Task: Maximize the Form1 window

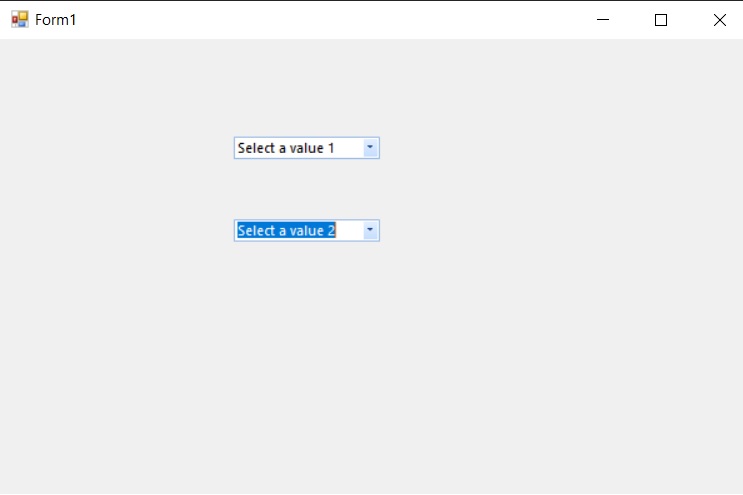Action: pyautogui.click(x=660, y=20)
